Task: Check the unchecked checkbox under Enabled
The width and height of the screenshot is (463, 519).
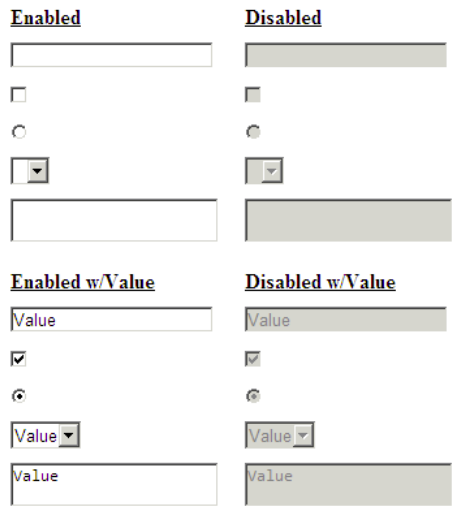Action: (x=19, y=95)
